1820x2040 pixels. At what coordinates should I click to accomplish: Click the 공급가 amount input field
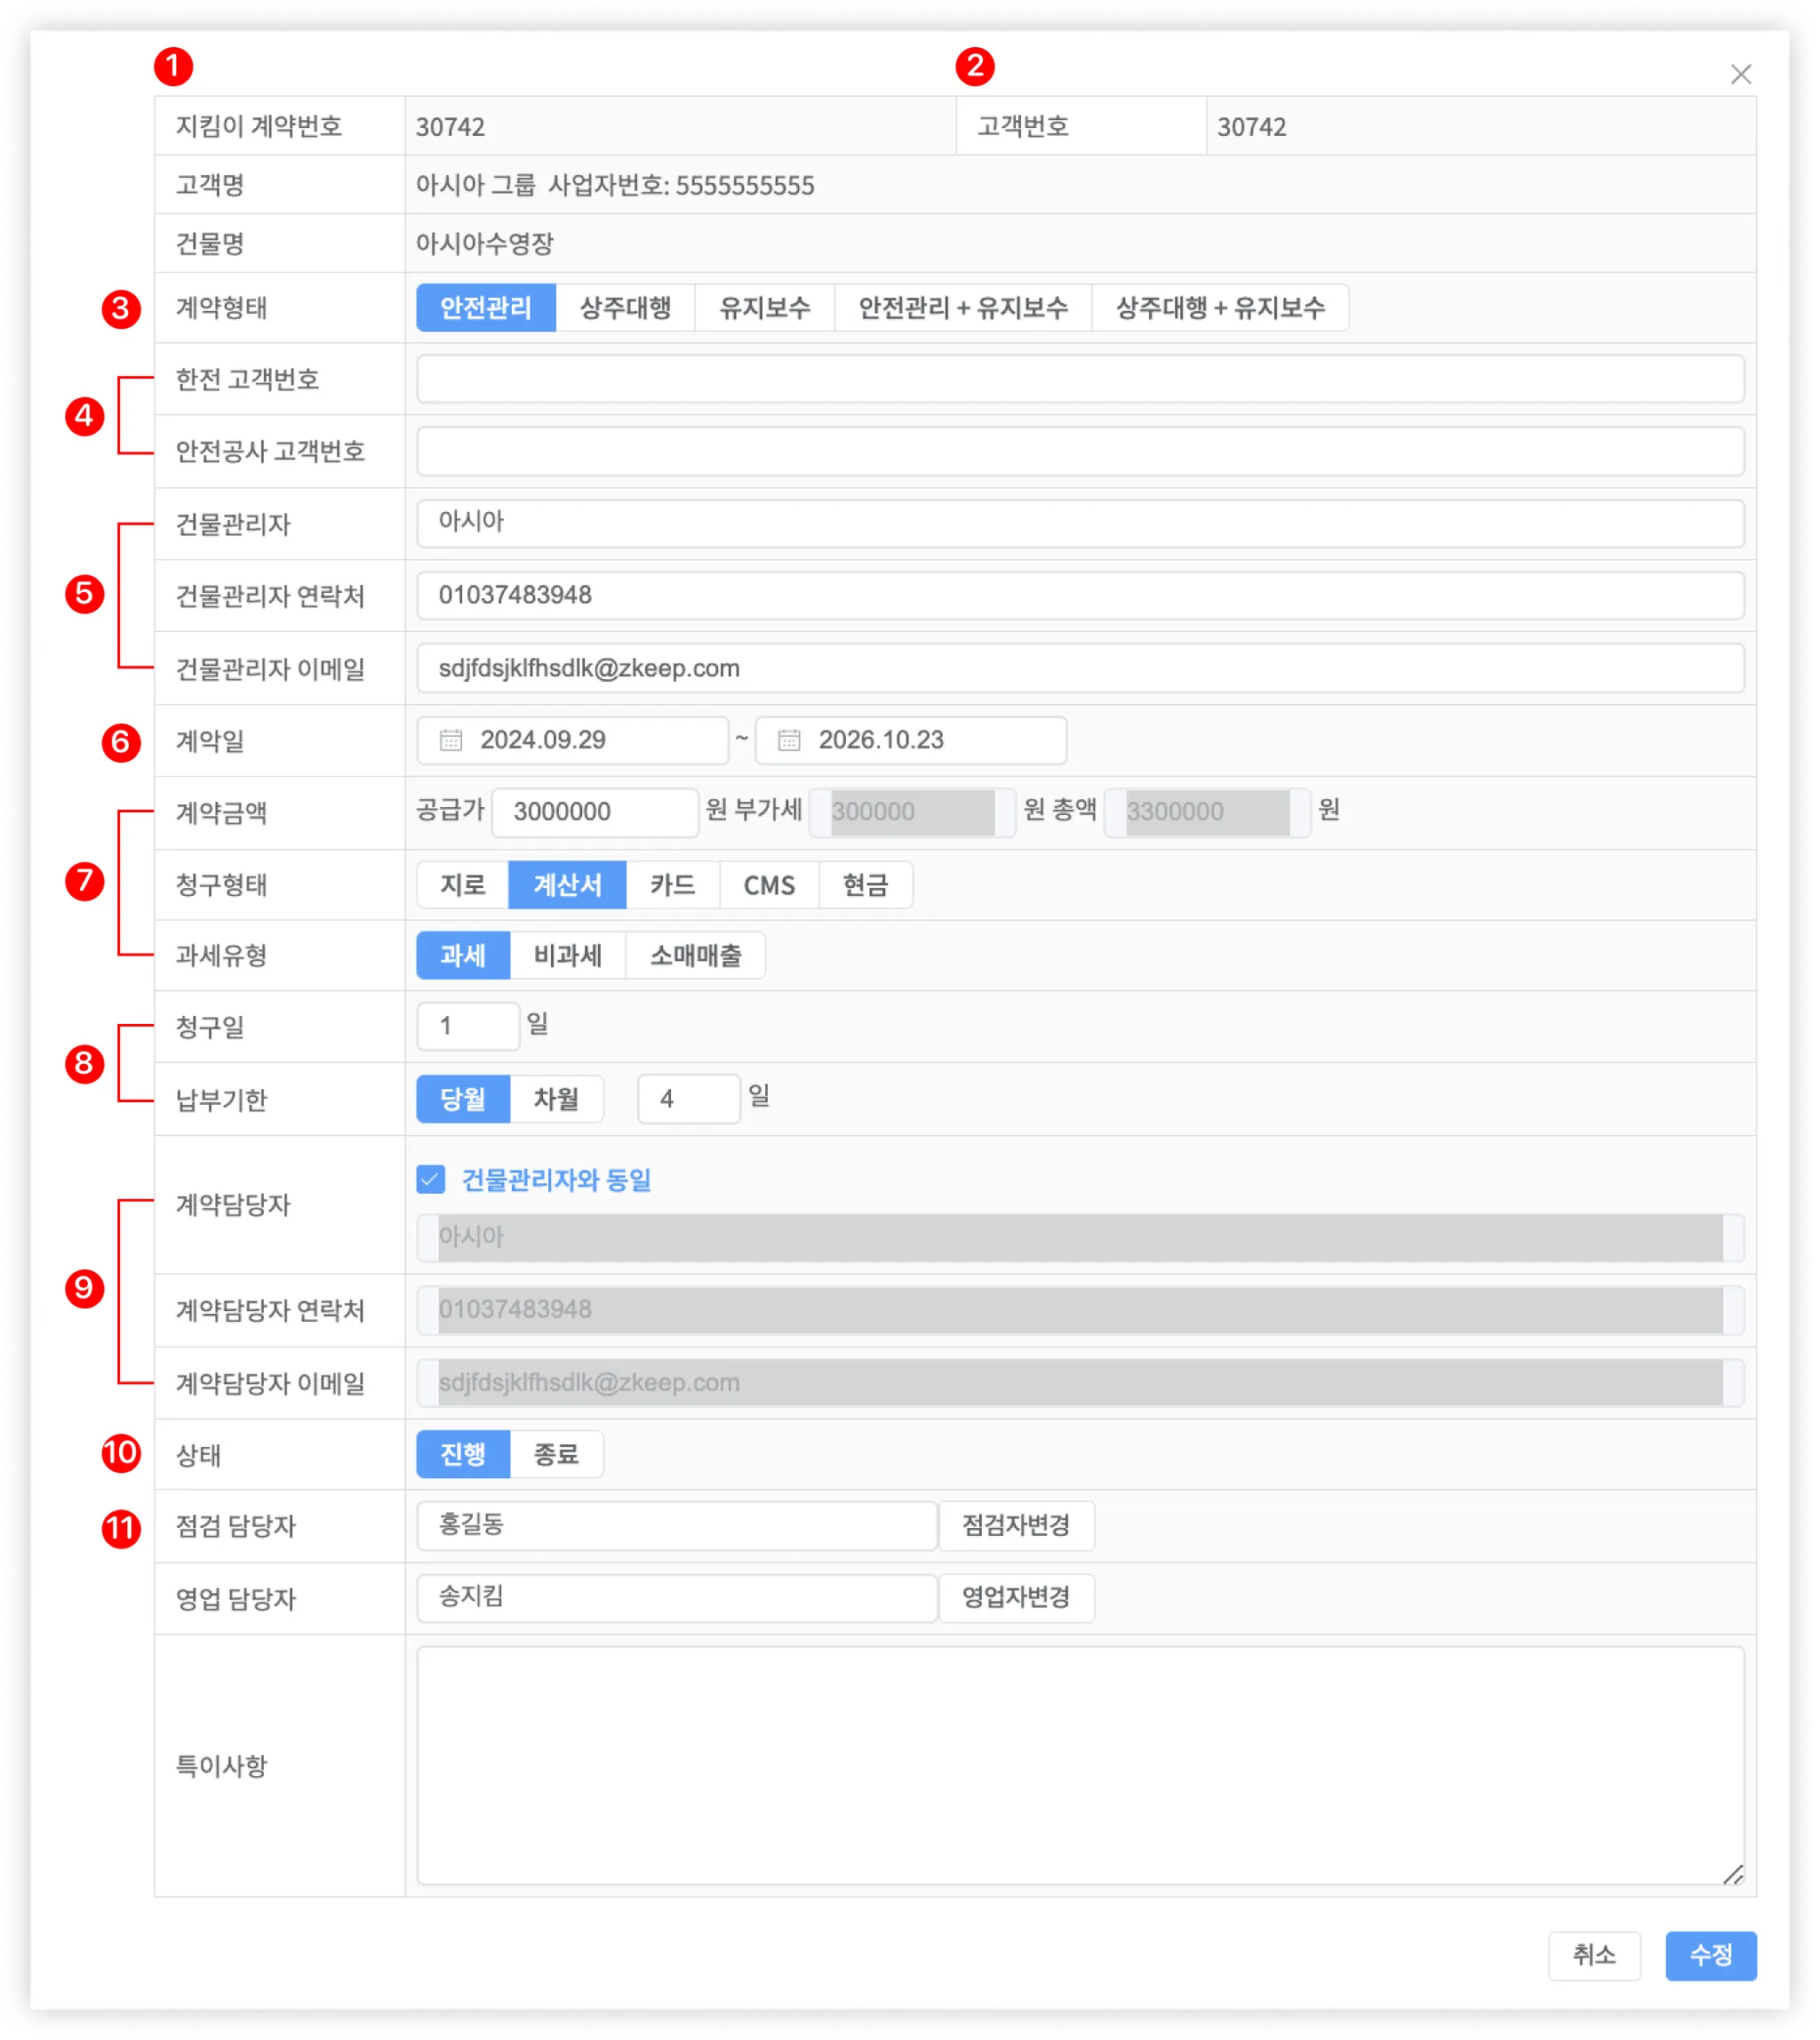tap(594, 812)
